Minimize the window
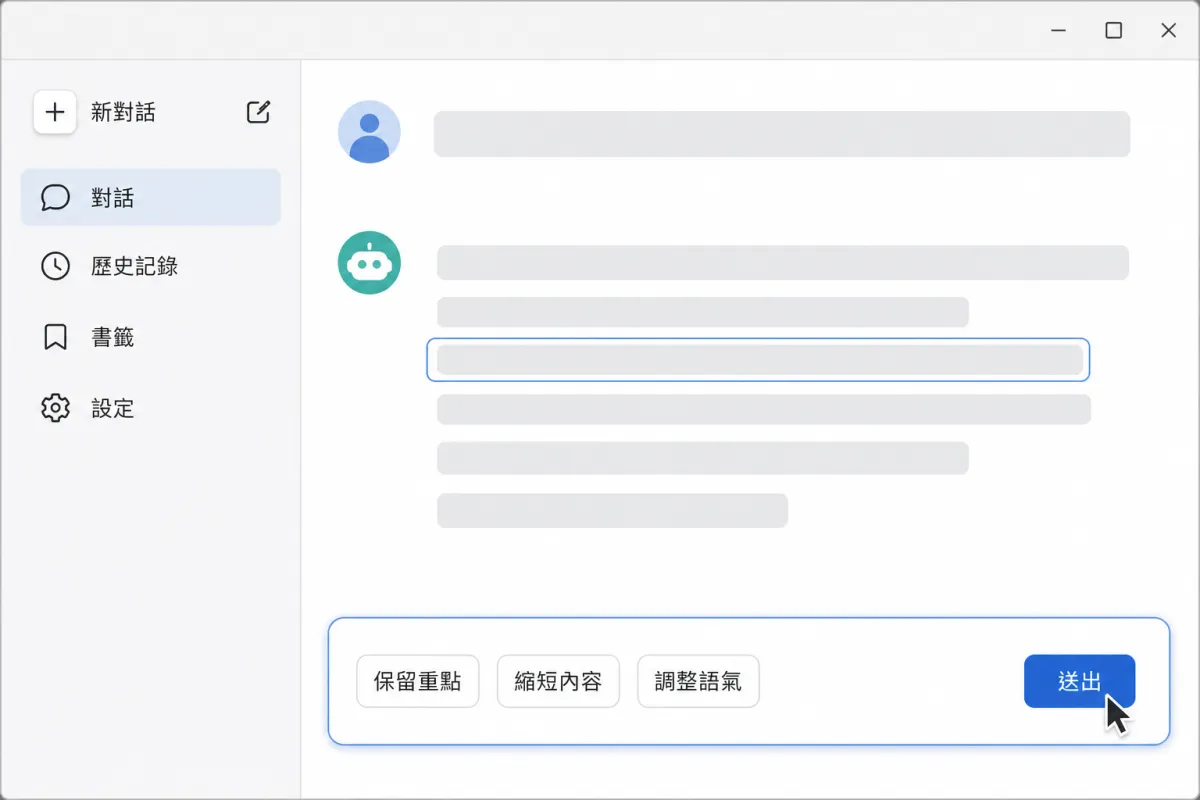 click(x=1058, y=31)
